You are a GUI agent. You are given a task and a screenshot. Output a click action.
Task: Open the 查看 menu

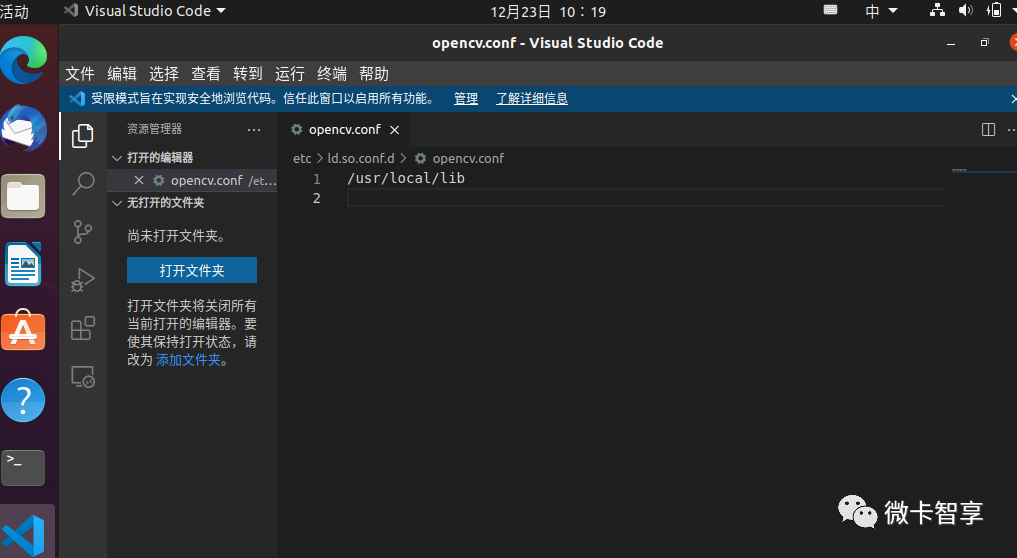coord(206,74)
